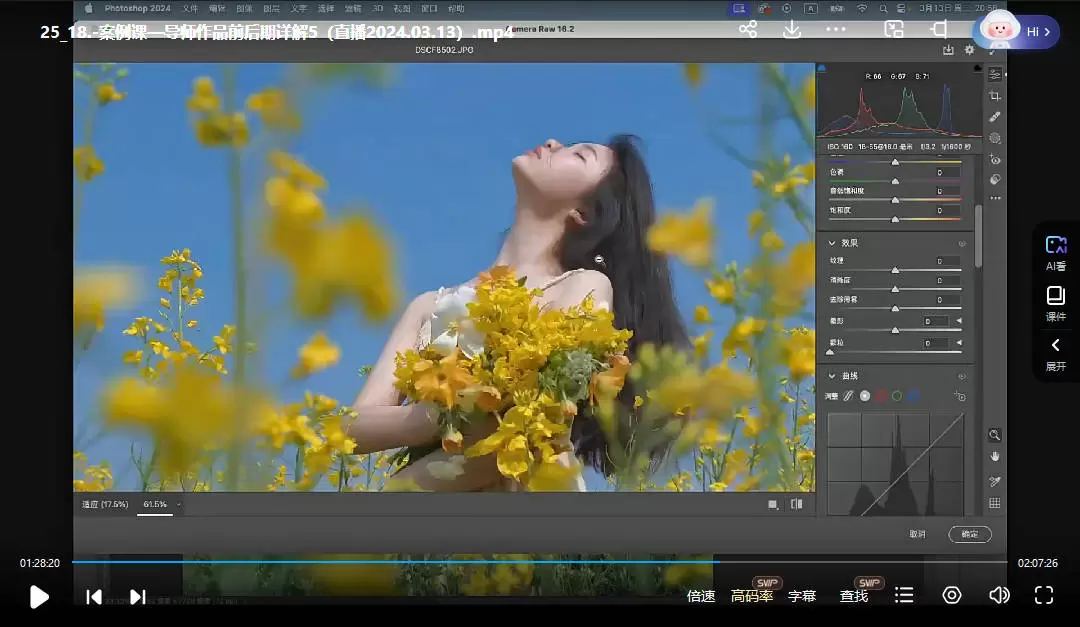This screenshot has height=627, width=1080.
Task: Select the Healing brush tool
Action: [995, 117]
